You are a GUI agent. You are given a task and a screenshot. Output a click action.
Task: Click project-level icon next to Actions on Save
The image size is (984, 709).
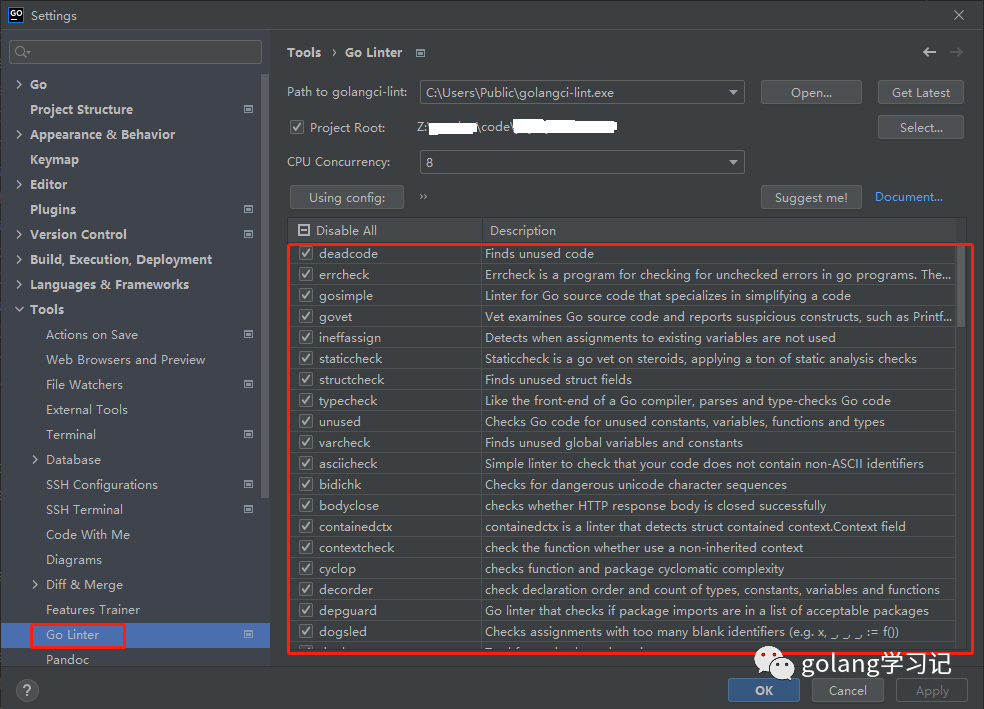(x=249, y=334)
